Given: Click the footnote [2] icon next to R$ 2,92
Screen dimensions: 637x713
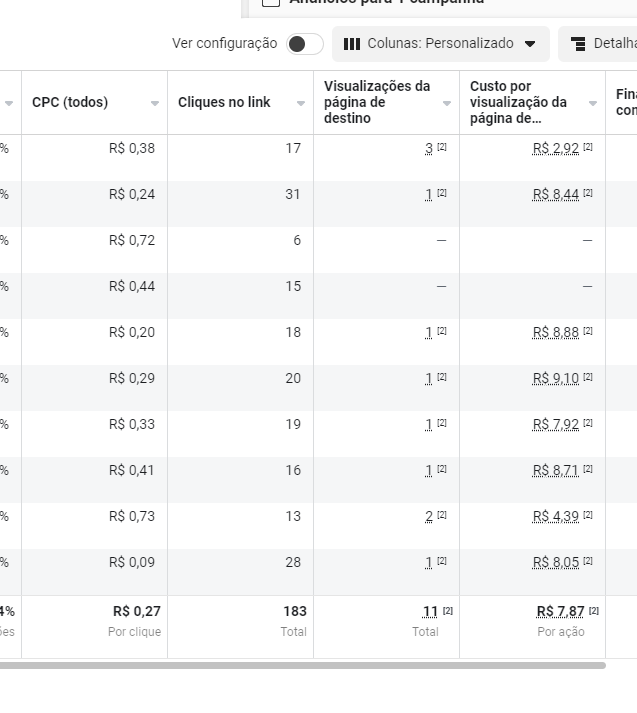Looking at the screenshot, I should click(x=588, y=147).
